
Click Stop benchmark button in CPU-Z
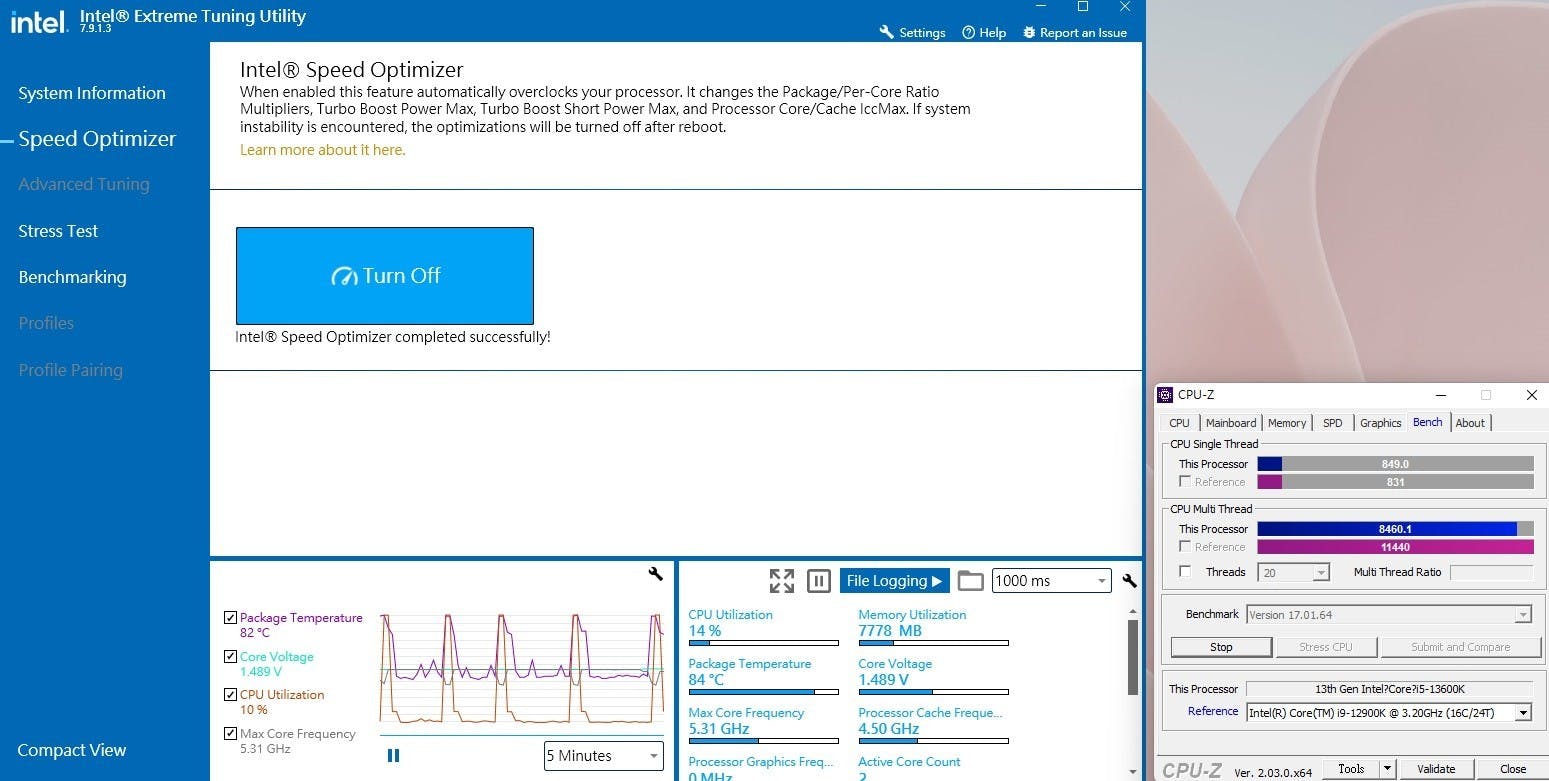tap(1221, 647)
